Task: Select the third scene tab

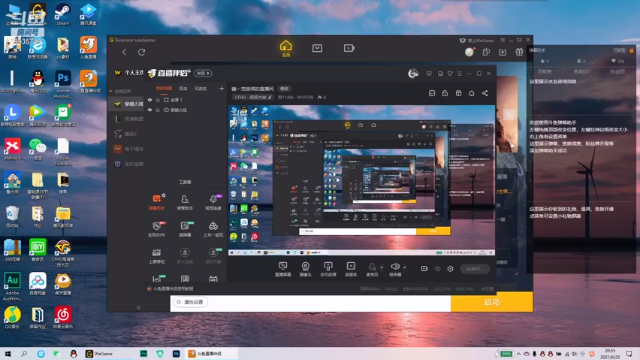Action: point(200,88)
